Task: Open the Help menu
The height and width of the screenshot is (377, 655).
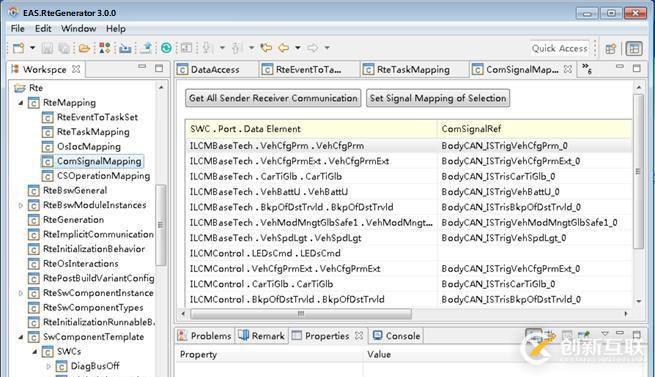Action: tap(116, 28)
